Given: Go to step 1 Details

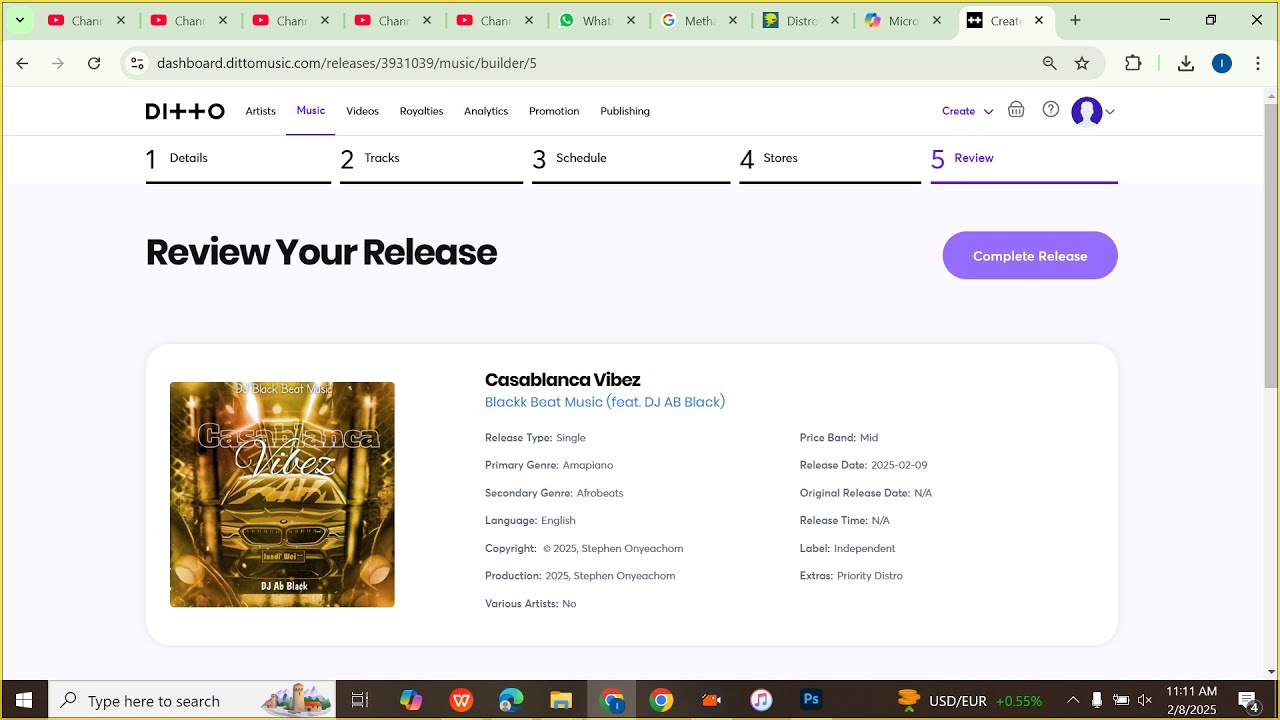Looking at the screenshot, I should (238, 160).
